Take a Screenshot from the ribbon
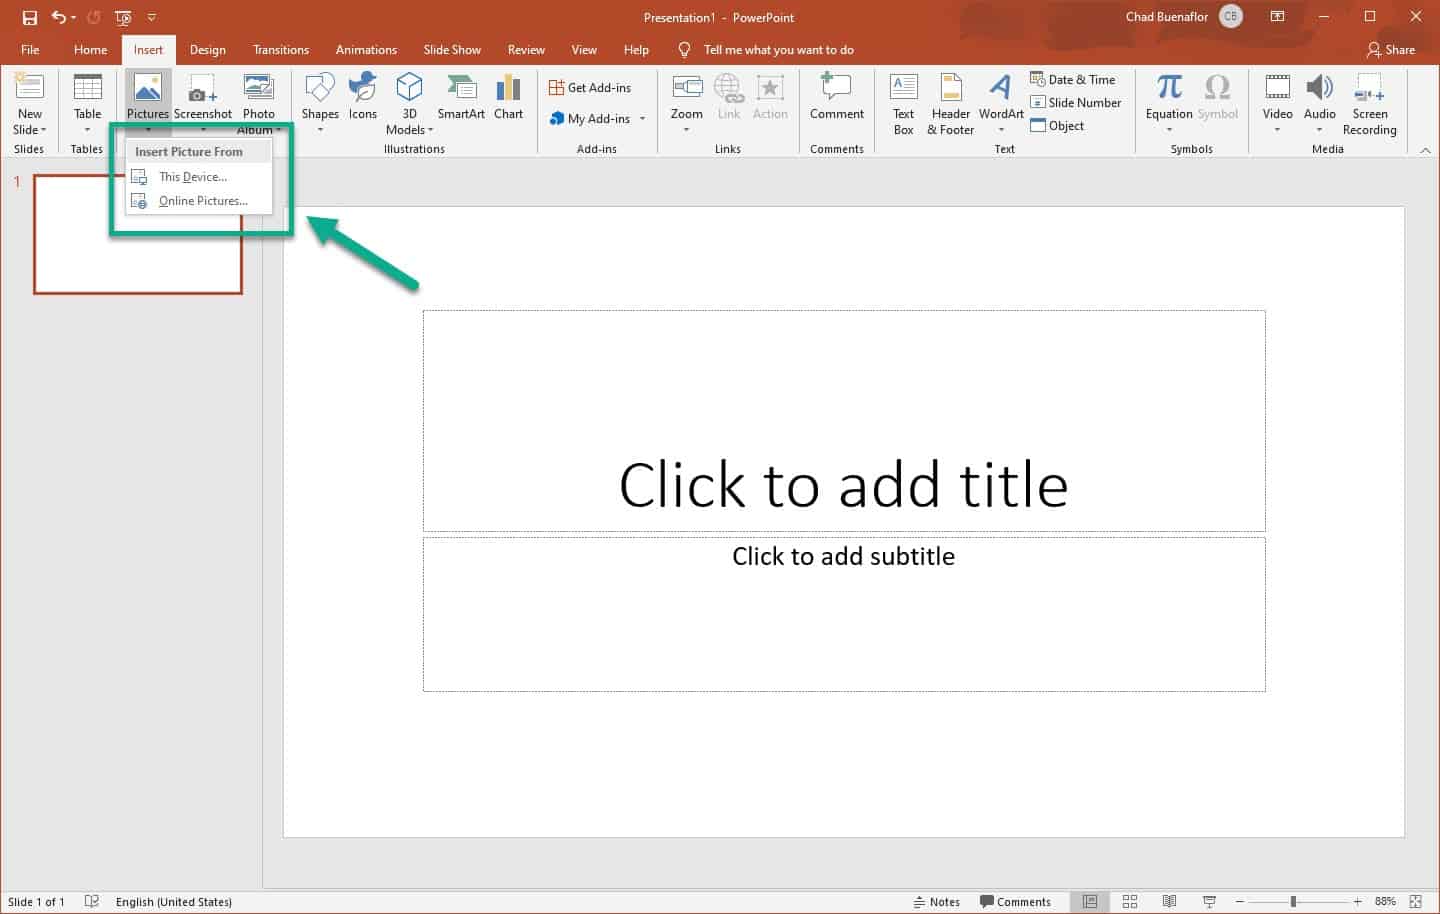This screenshot has width=1440, height=914. [x=203, y=96]
